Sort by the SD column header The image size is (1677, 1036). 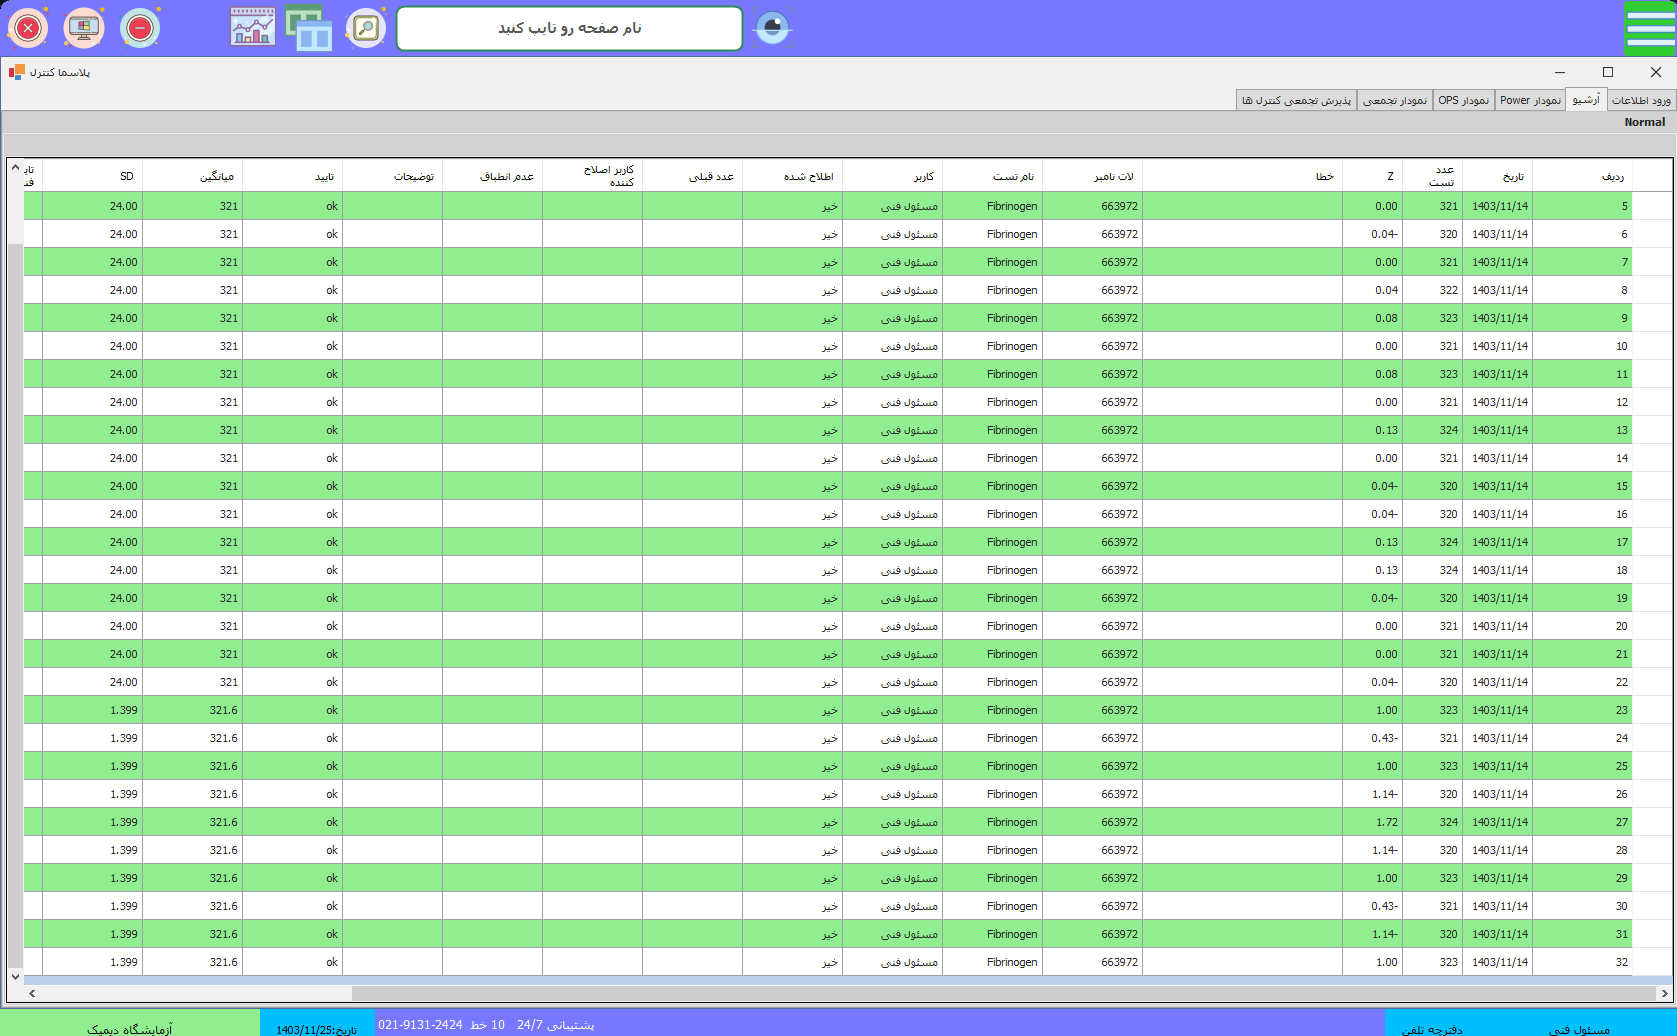click(x=127, y=176)
